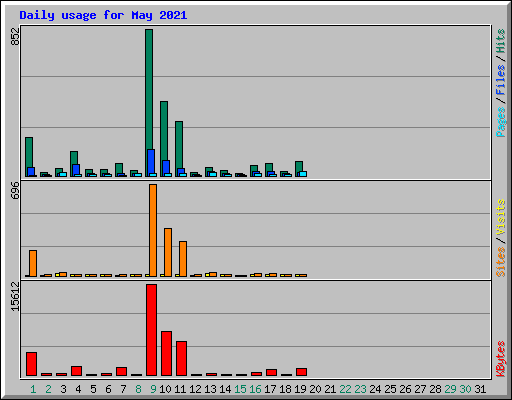
Task: Click the 'Visits' legend label
Action: (x=501, y=218)
